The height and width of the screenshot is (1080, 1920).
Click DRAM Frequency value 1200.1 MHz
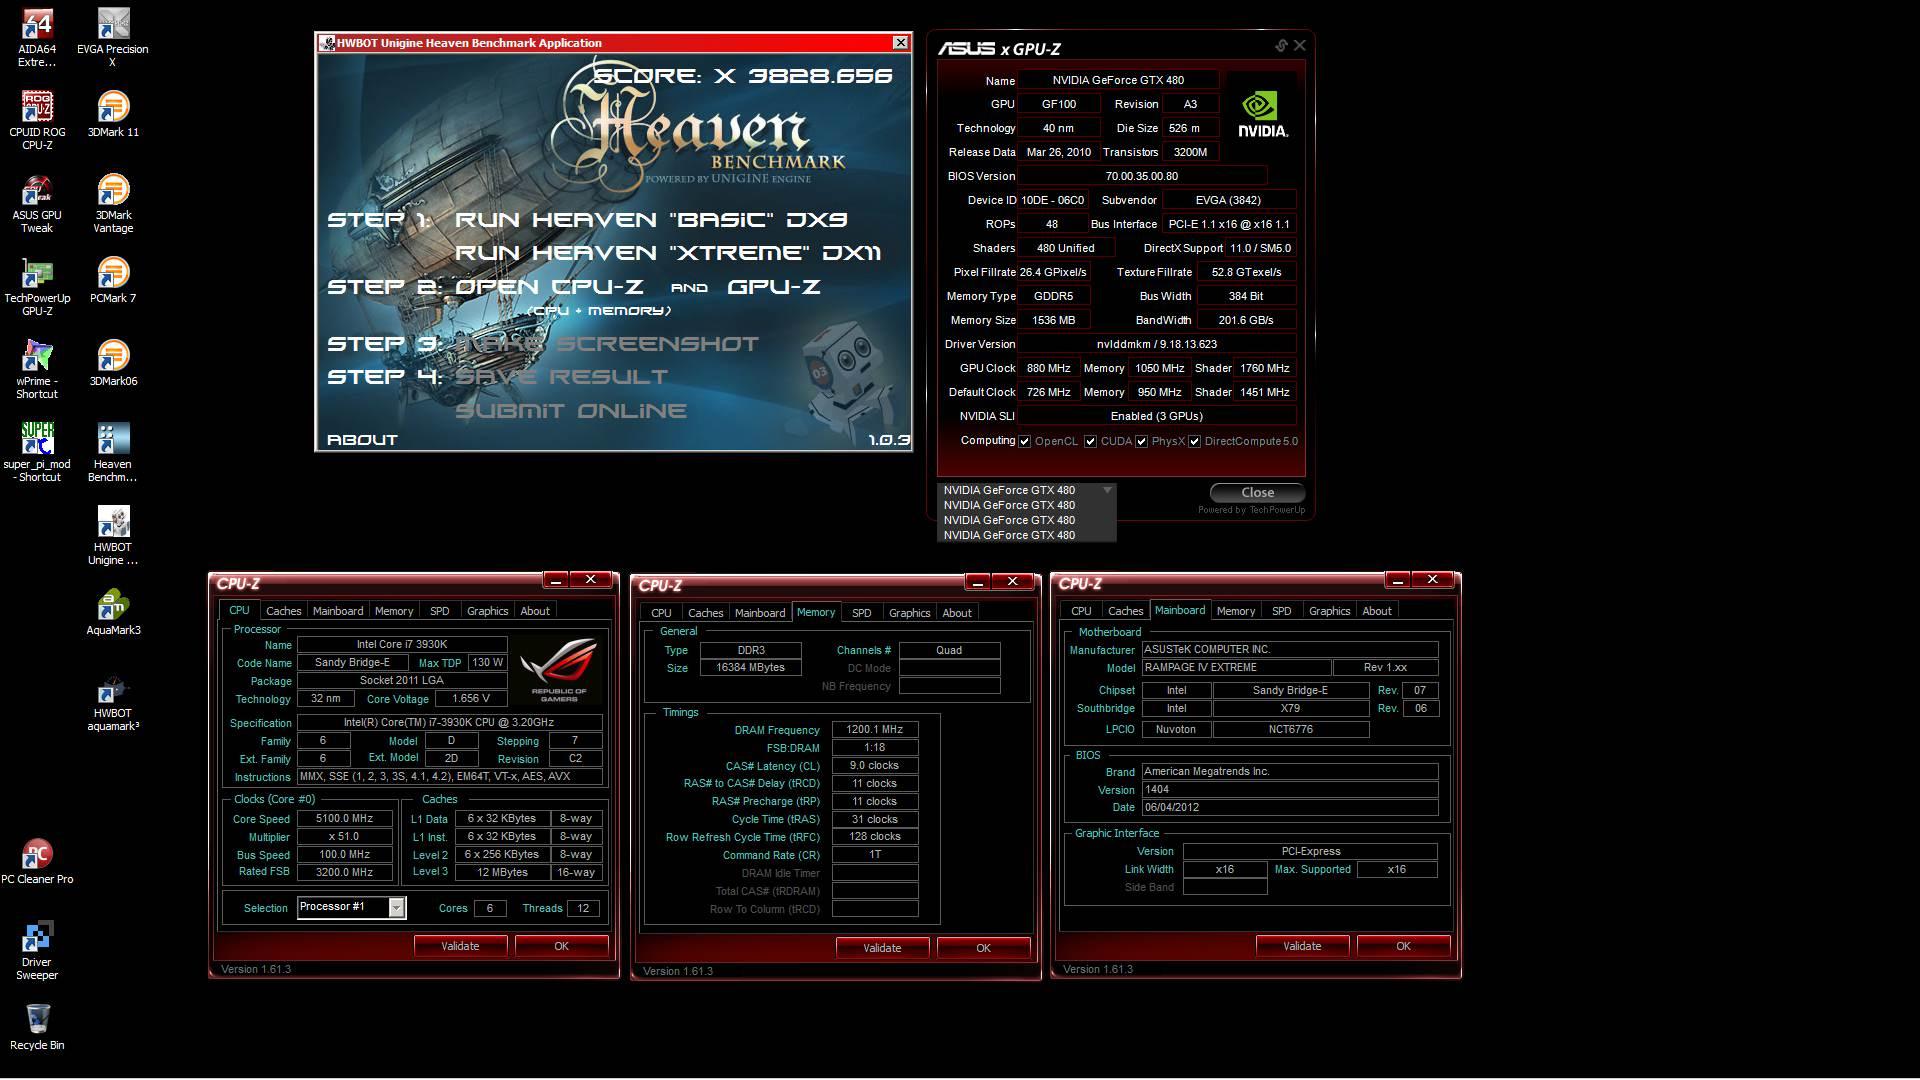pyautogui.click(x=875, y=730)
